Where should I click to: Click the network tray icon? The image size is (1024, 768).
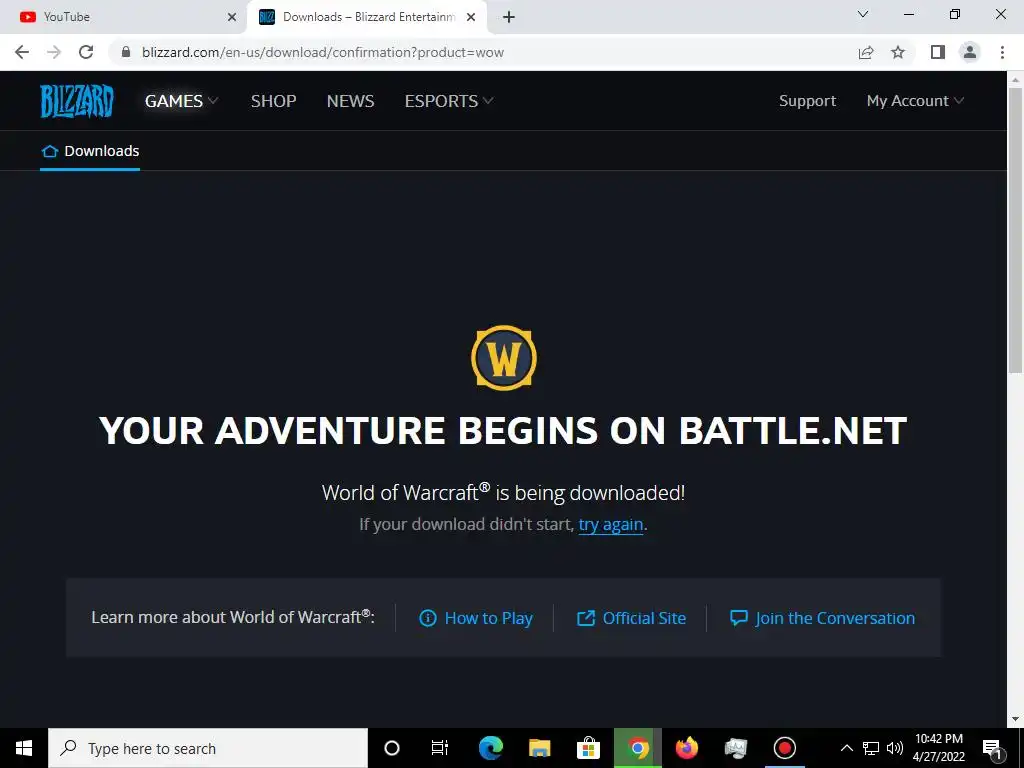(871, 748)
